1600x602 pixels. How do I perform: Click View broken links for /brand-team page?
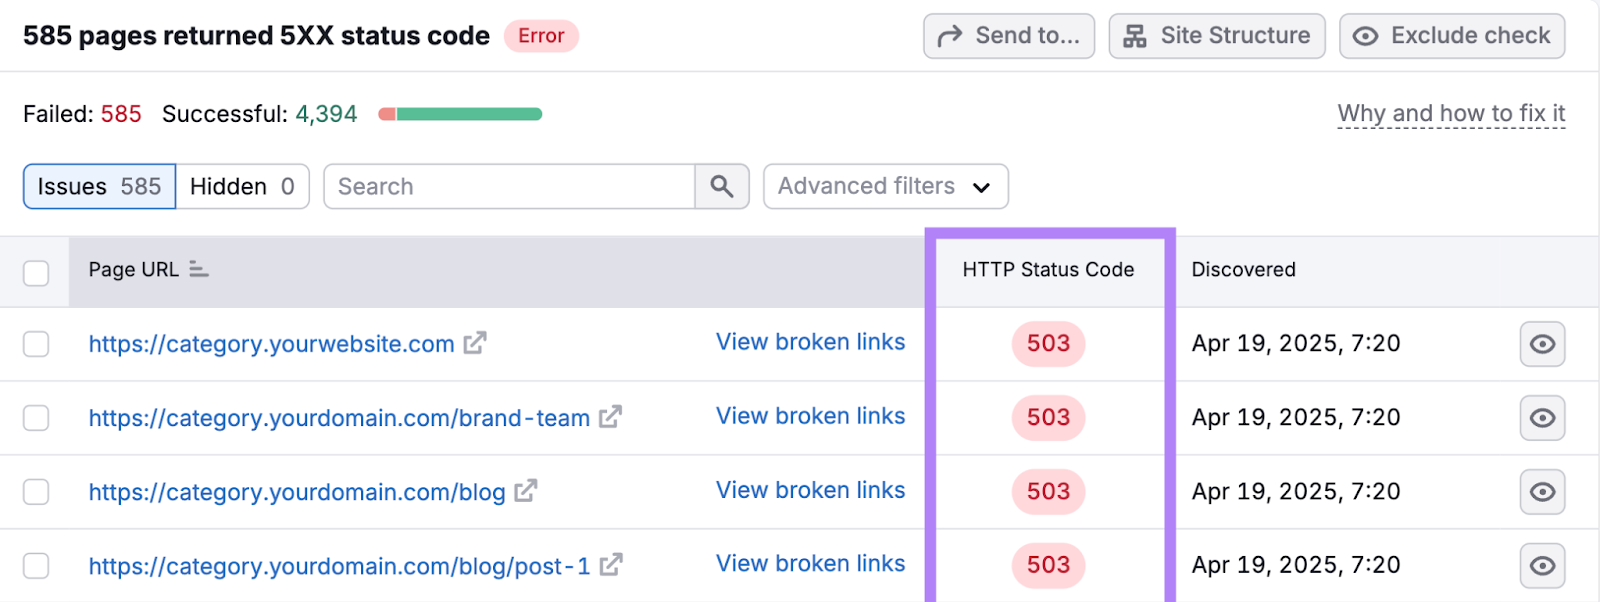pyautogui.click(x=810, y=416)
